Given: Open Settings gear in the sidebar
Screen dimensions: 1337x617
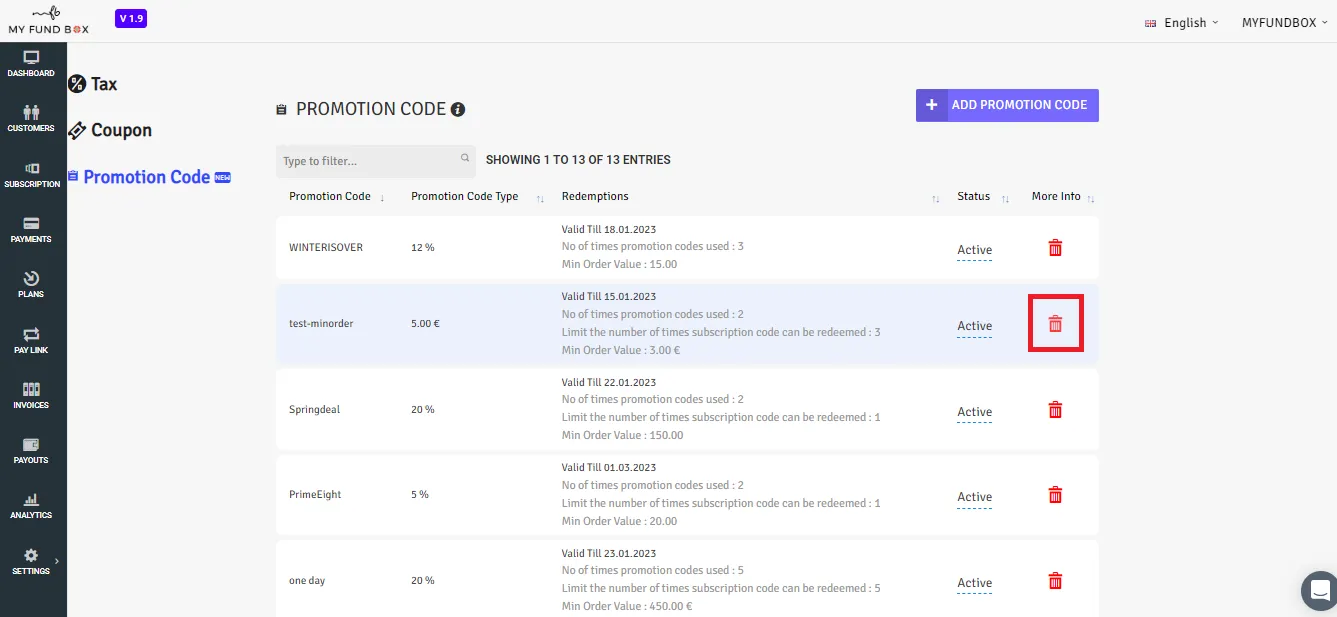Looking at the screenshot, I should [31, 562].
